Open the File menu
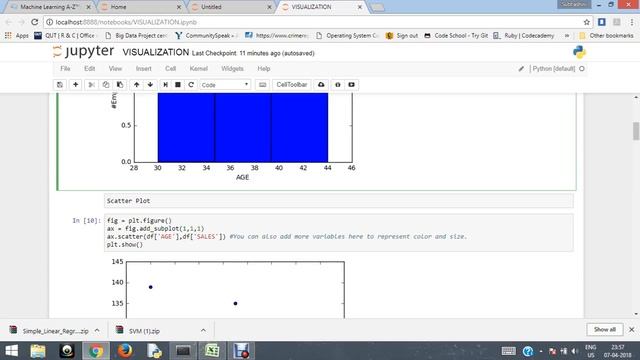640x360 pixels. (x=65, y=69)
